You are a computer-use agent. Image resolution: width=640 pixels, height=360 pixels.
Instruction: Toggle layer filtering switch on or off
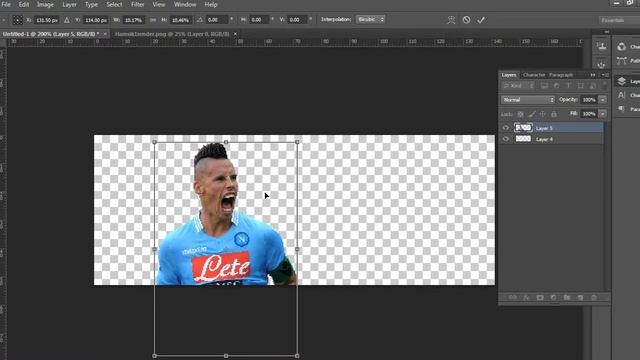pyautogui.click(x=604, y=86)
